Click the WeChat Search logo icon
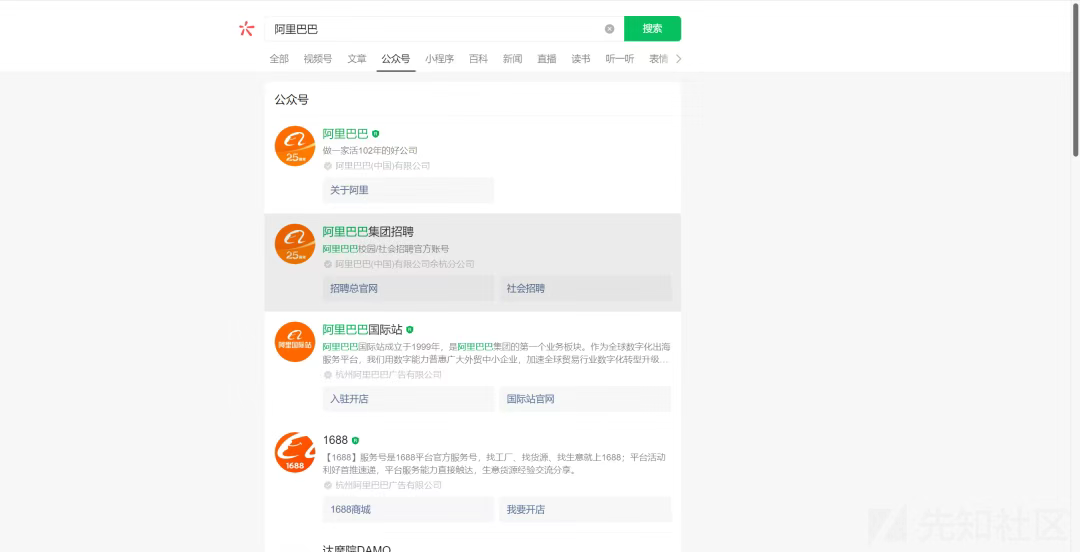Screen dimensions: 1080x552 click(247, 29)
